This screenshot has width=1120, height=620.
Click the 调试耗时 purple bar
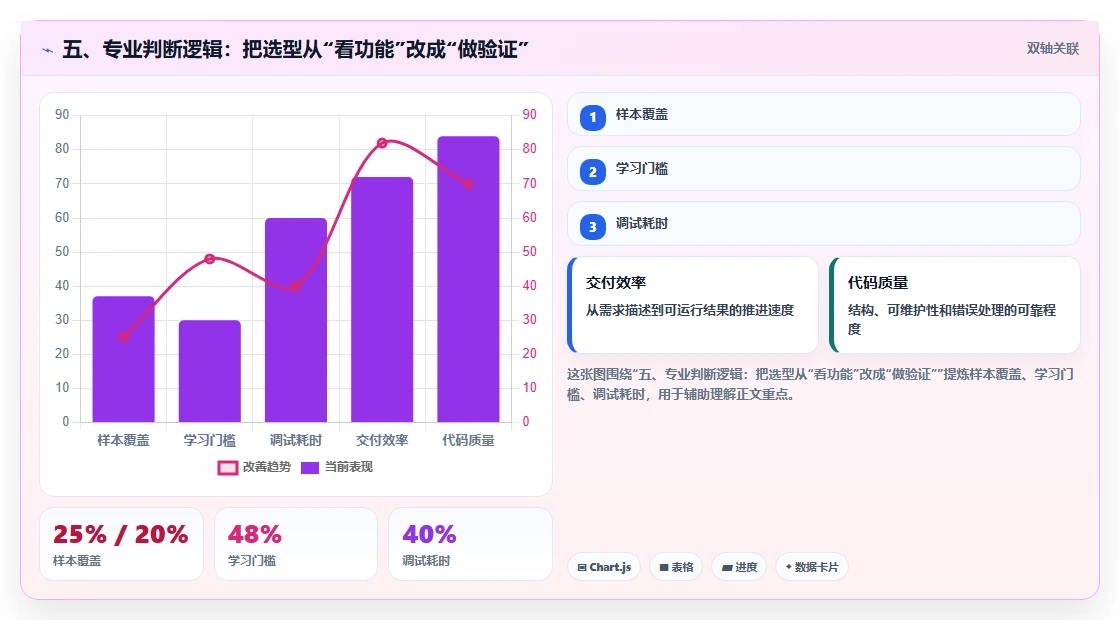[x=296, y=320]
